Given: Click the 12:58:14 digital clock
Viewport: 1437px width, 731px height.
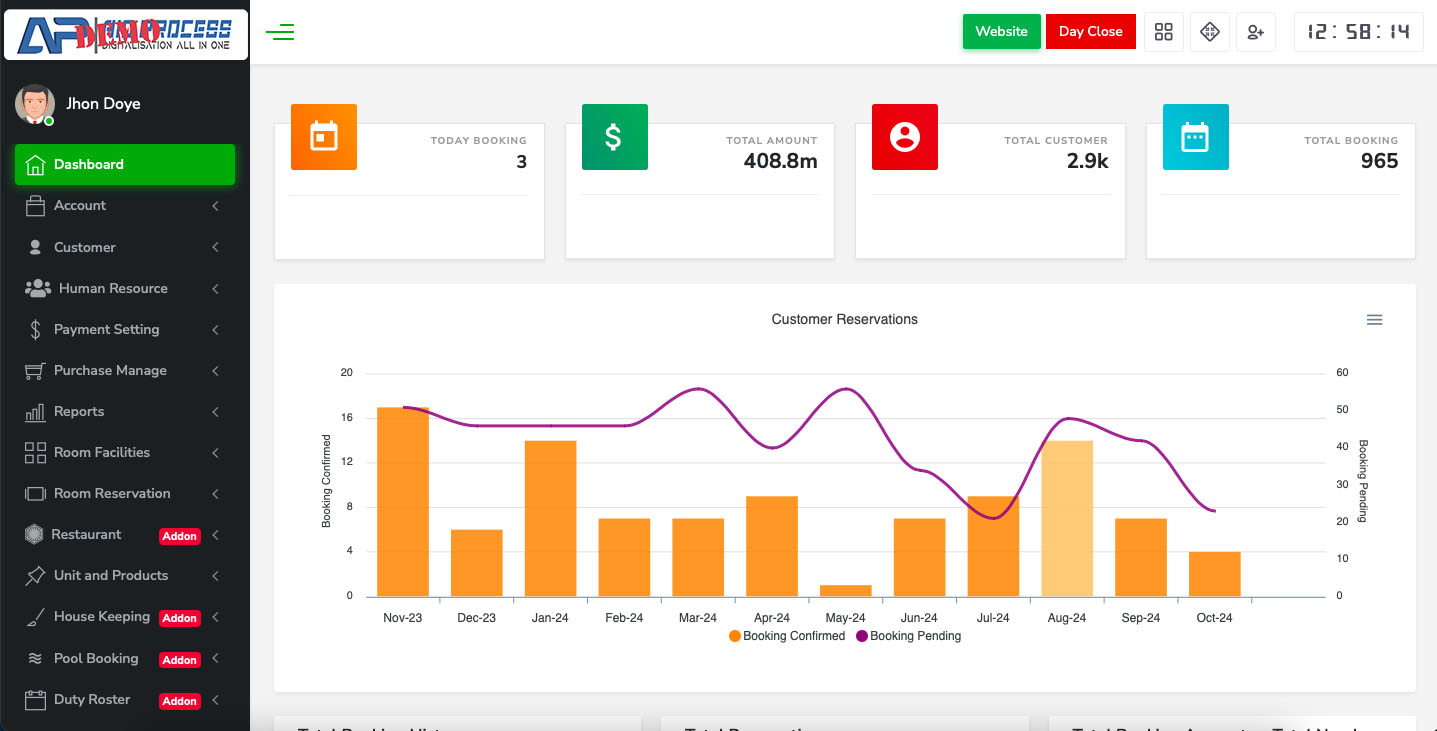Looking at the screenshot, I should [x=1358, y=32].
